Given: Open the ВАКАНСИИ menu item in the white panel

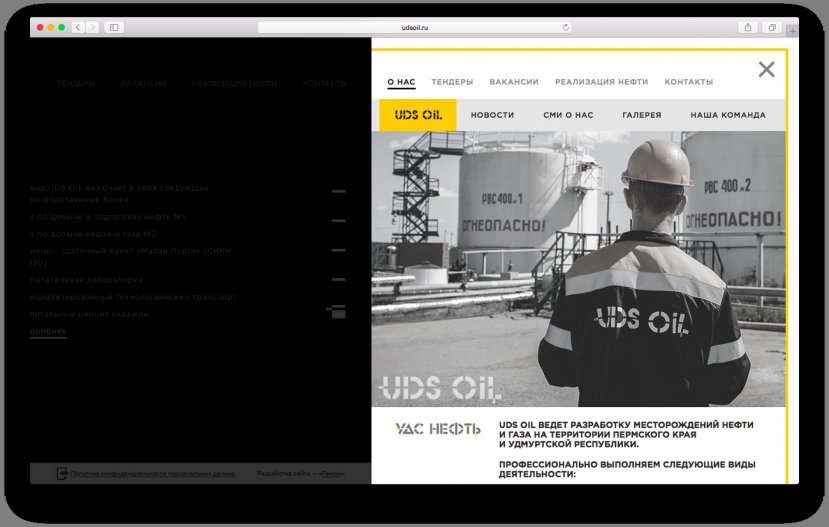Looking at the screenshot, I should (x=514, y=82).
